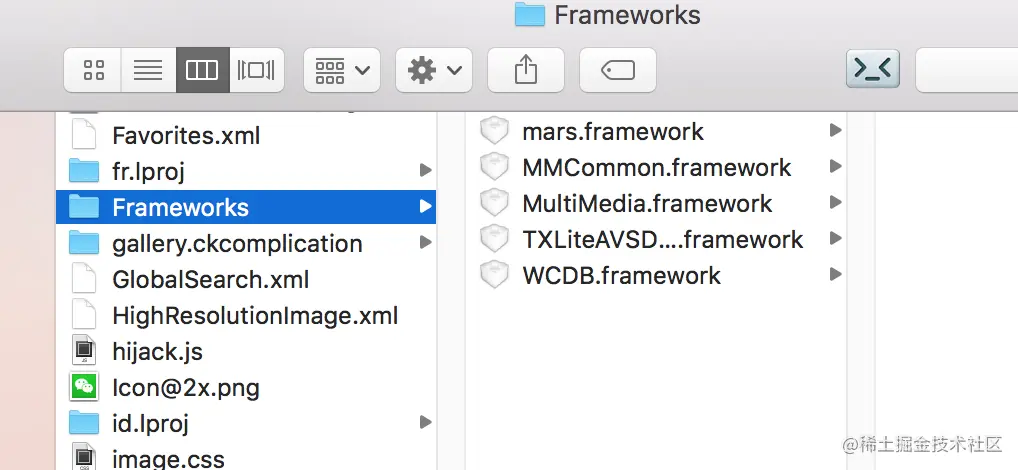Select the highlighted Frameworks folder row

[x=246, y=207]
